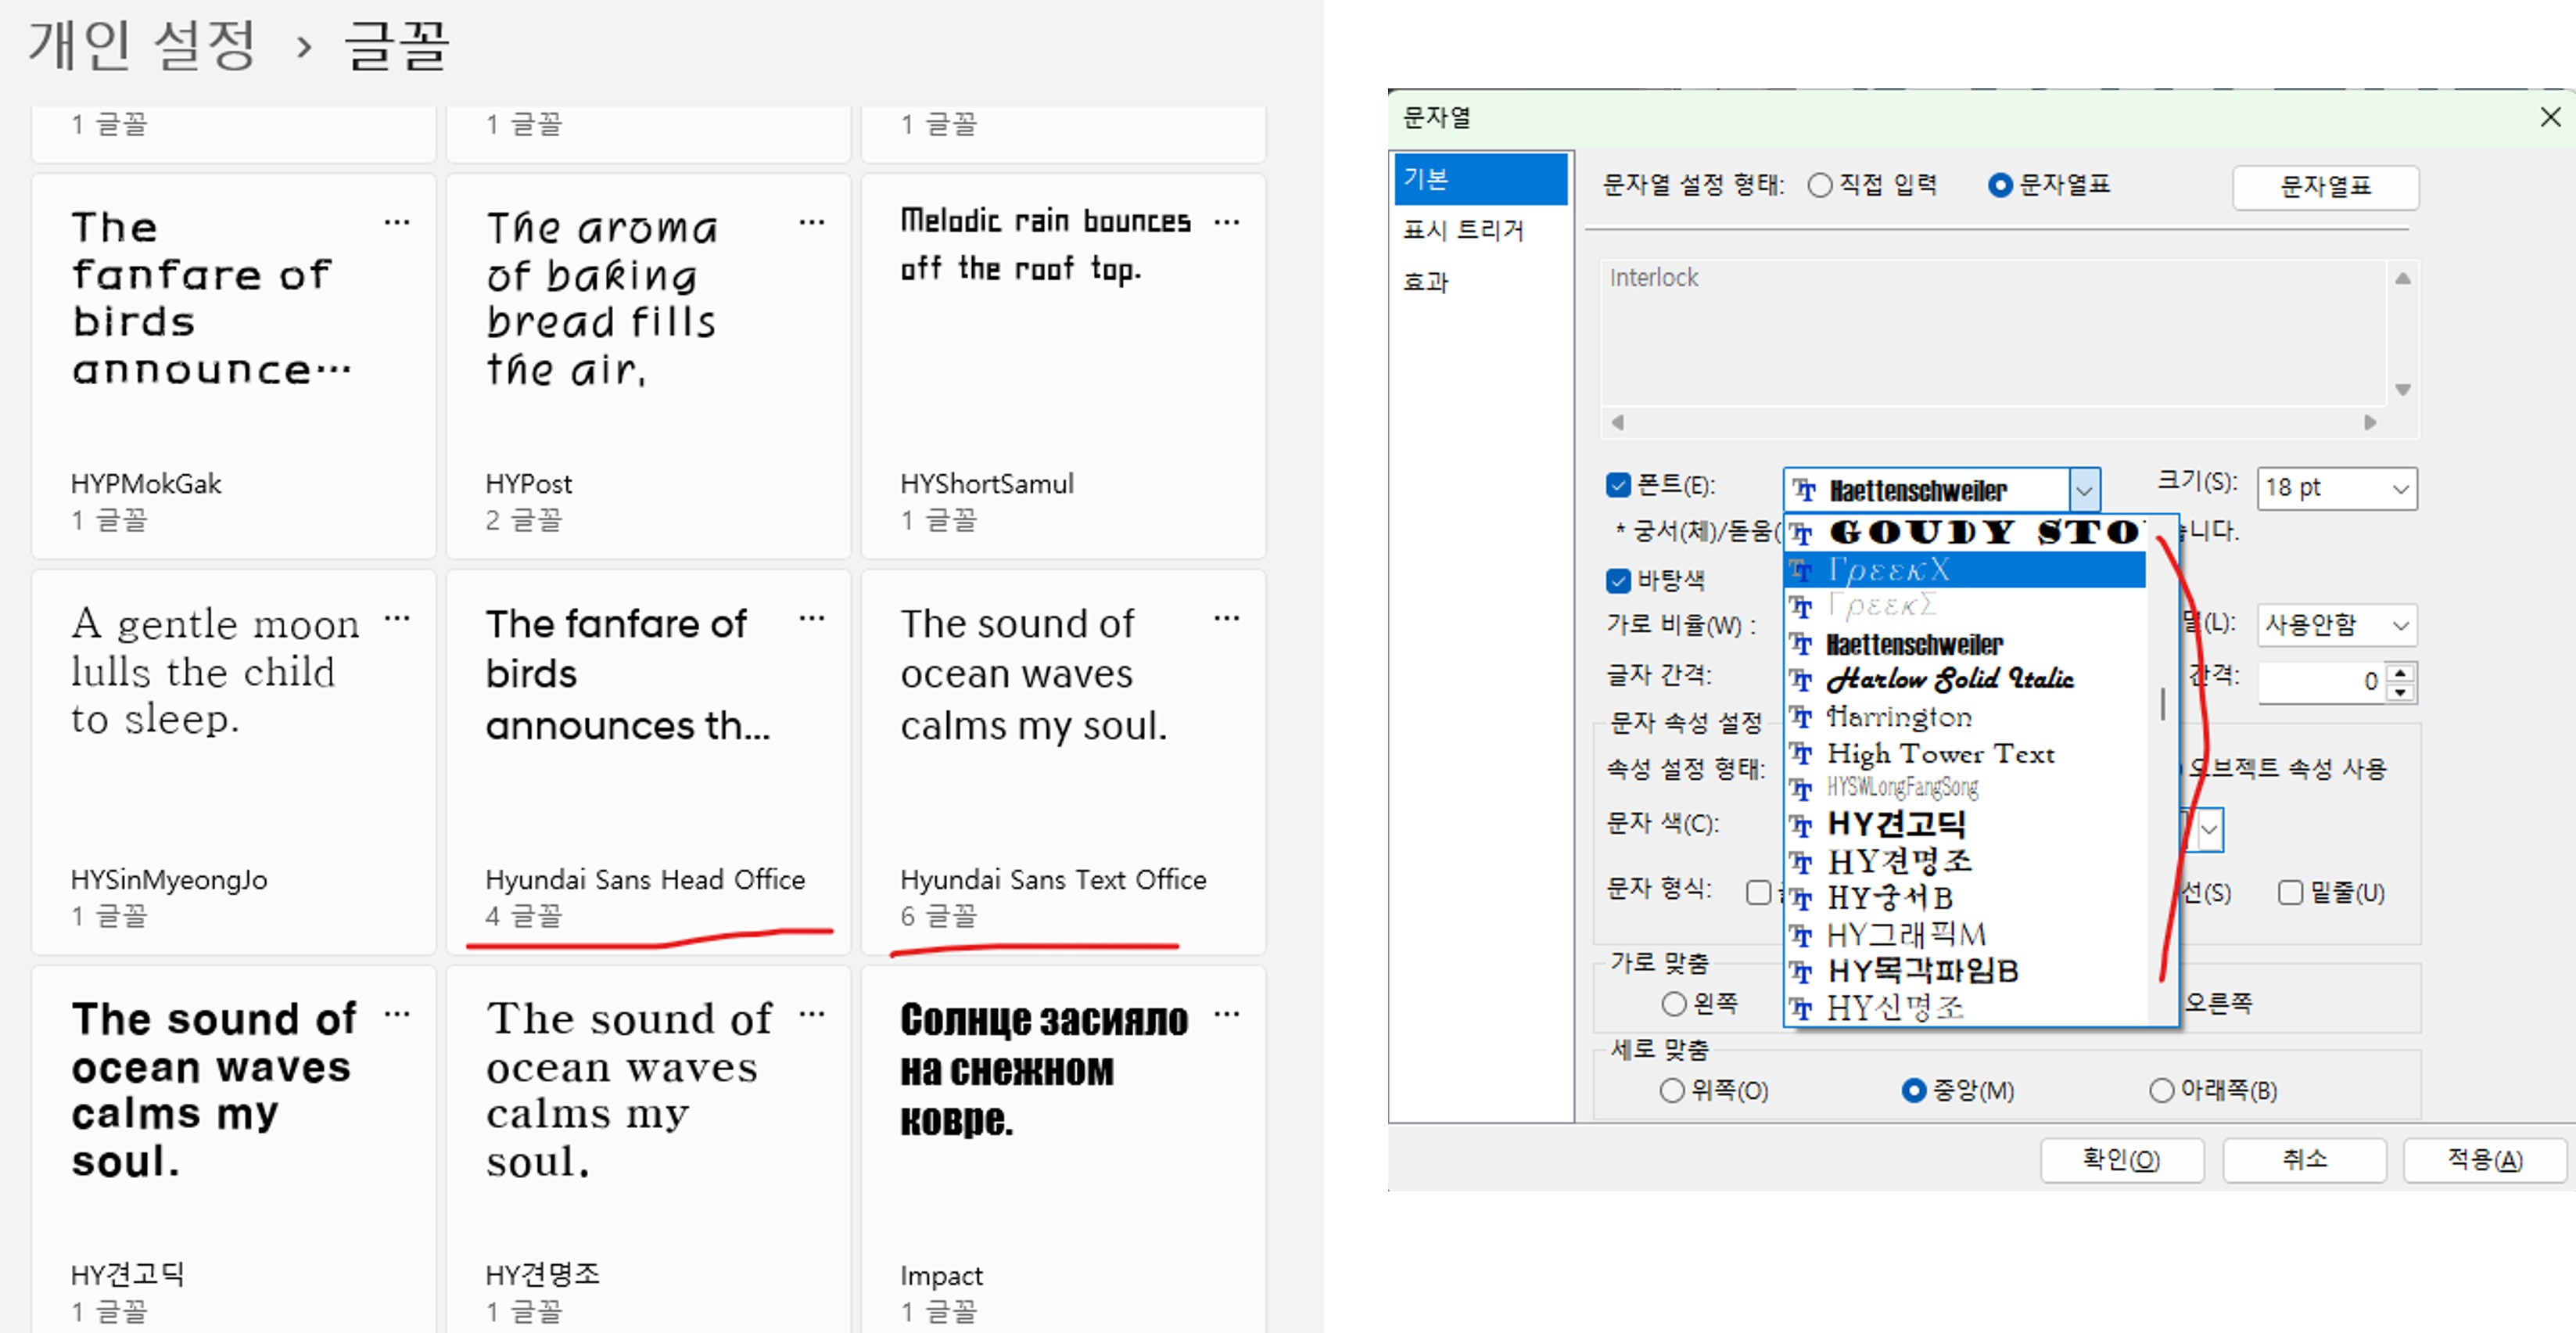
Task: Enable the 밑줄(U) underline checkbox
Action: pos(2290,893)
